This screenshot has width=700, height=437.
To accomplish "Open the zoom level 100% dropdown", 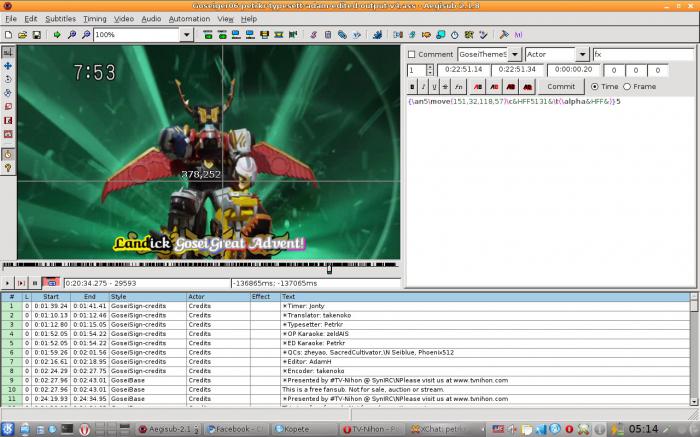I will 187,34.
